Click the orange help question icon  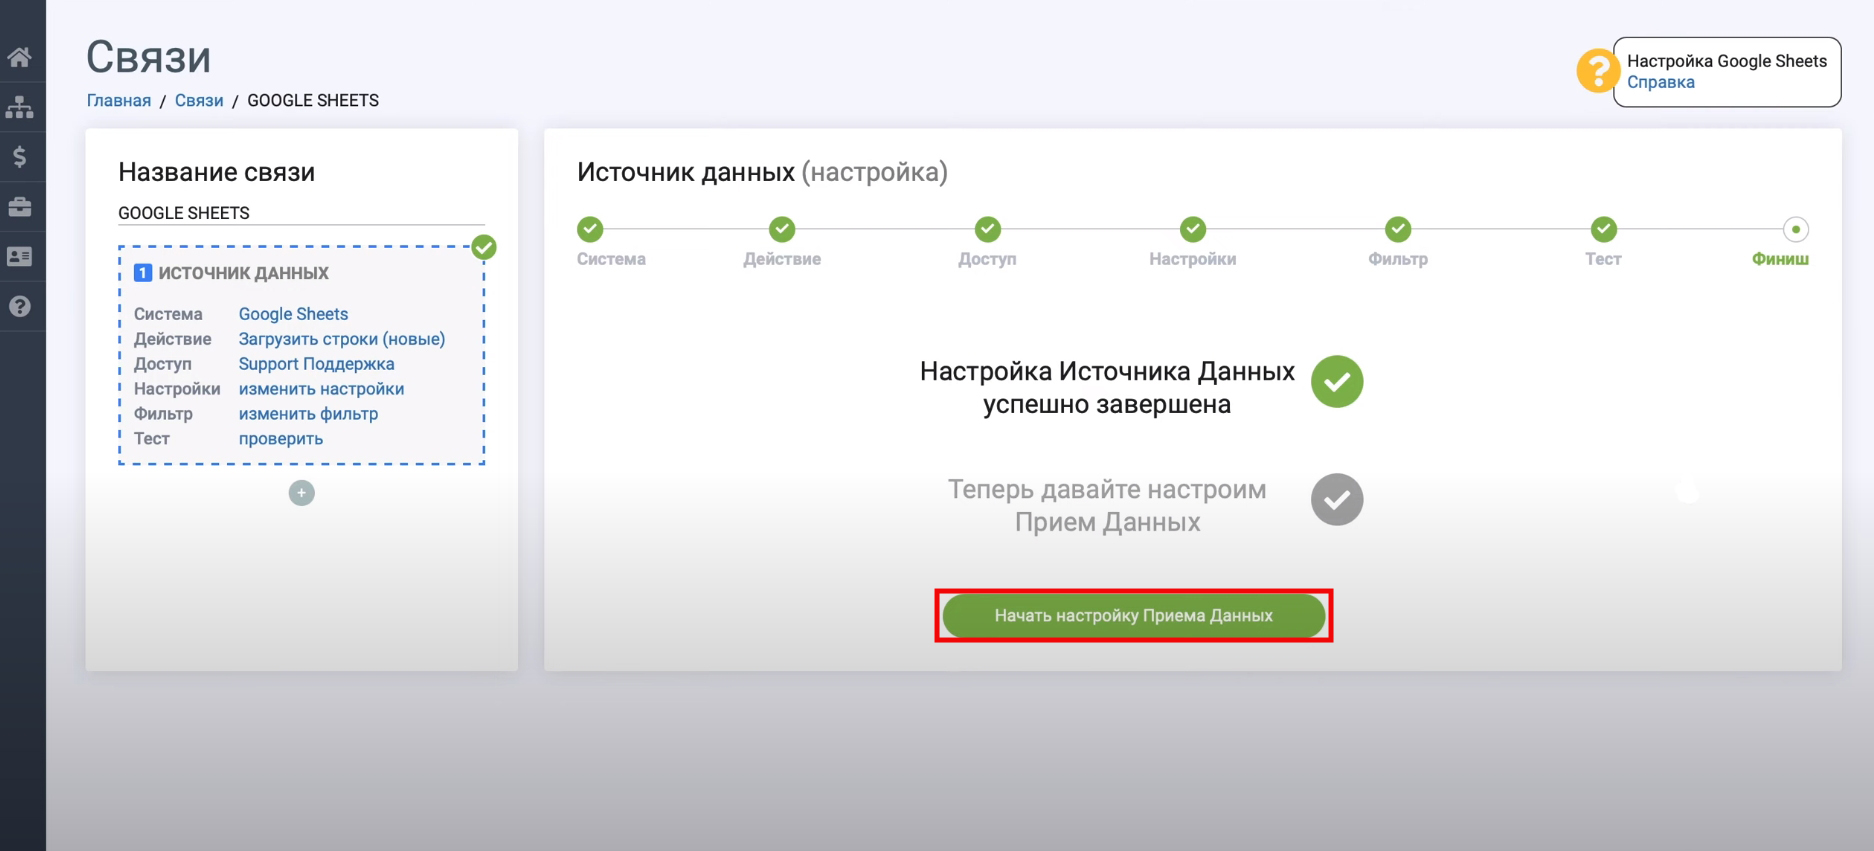pyautogui.click(x=1597, y=71)
